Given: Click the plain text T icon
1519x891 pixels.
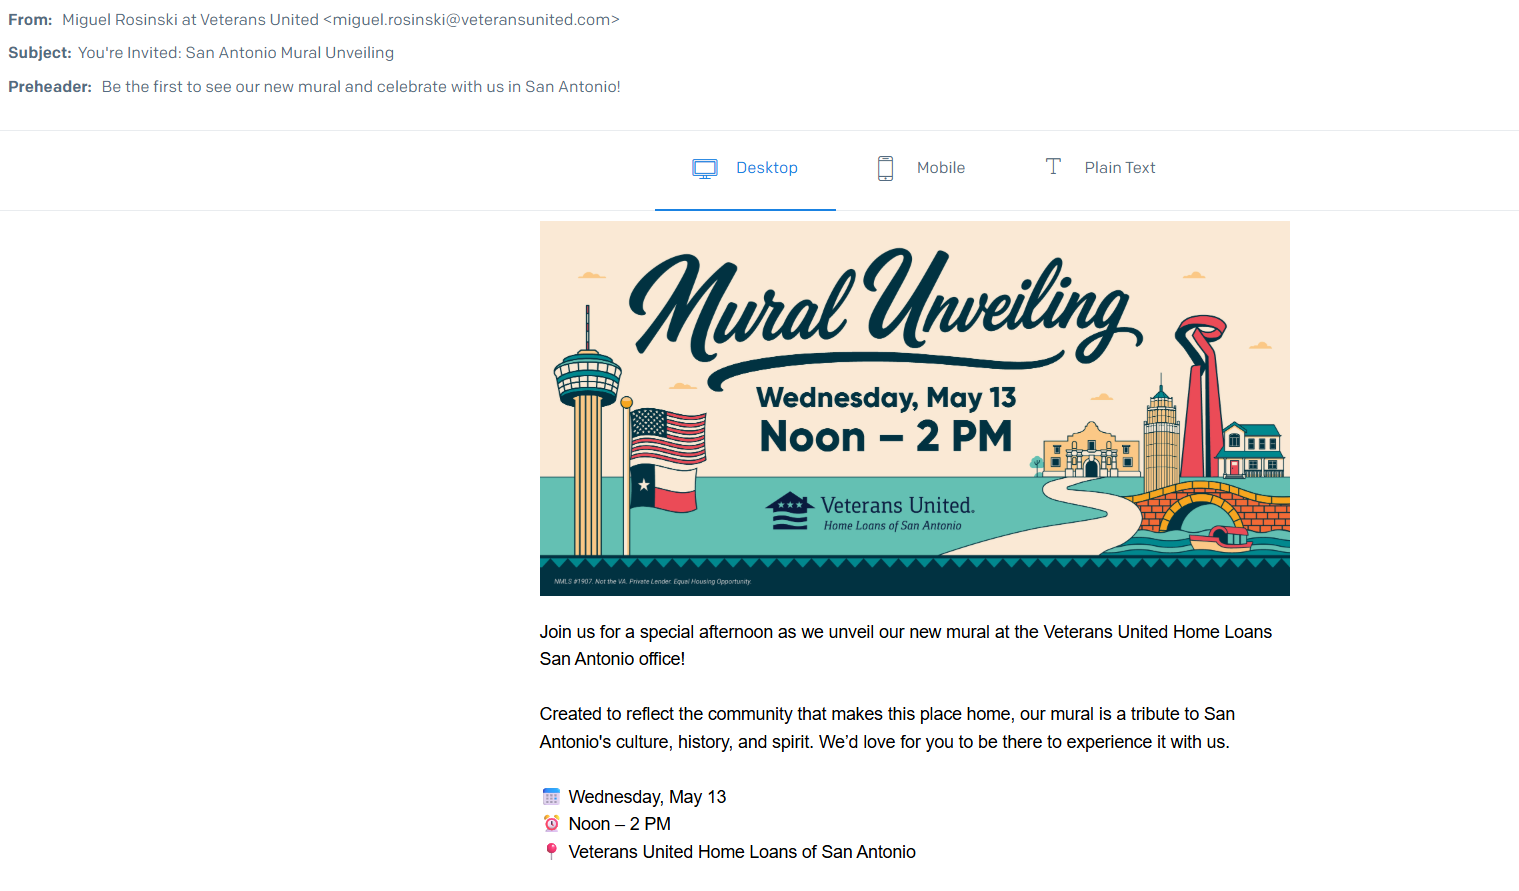Looking at the screenshot, I should point(1053,166).
